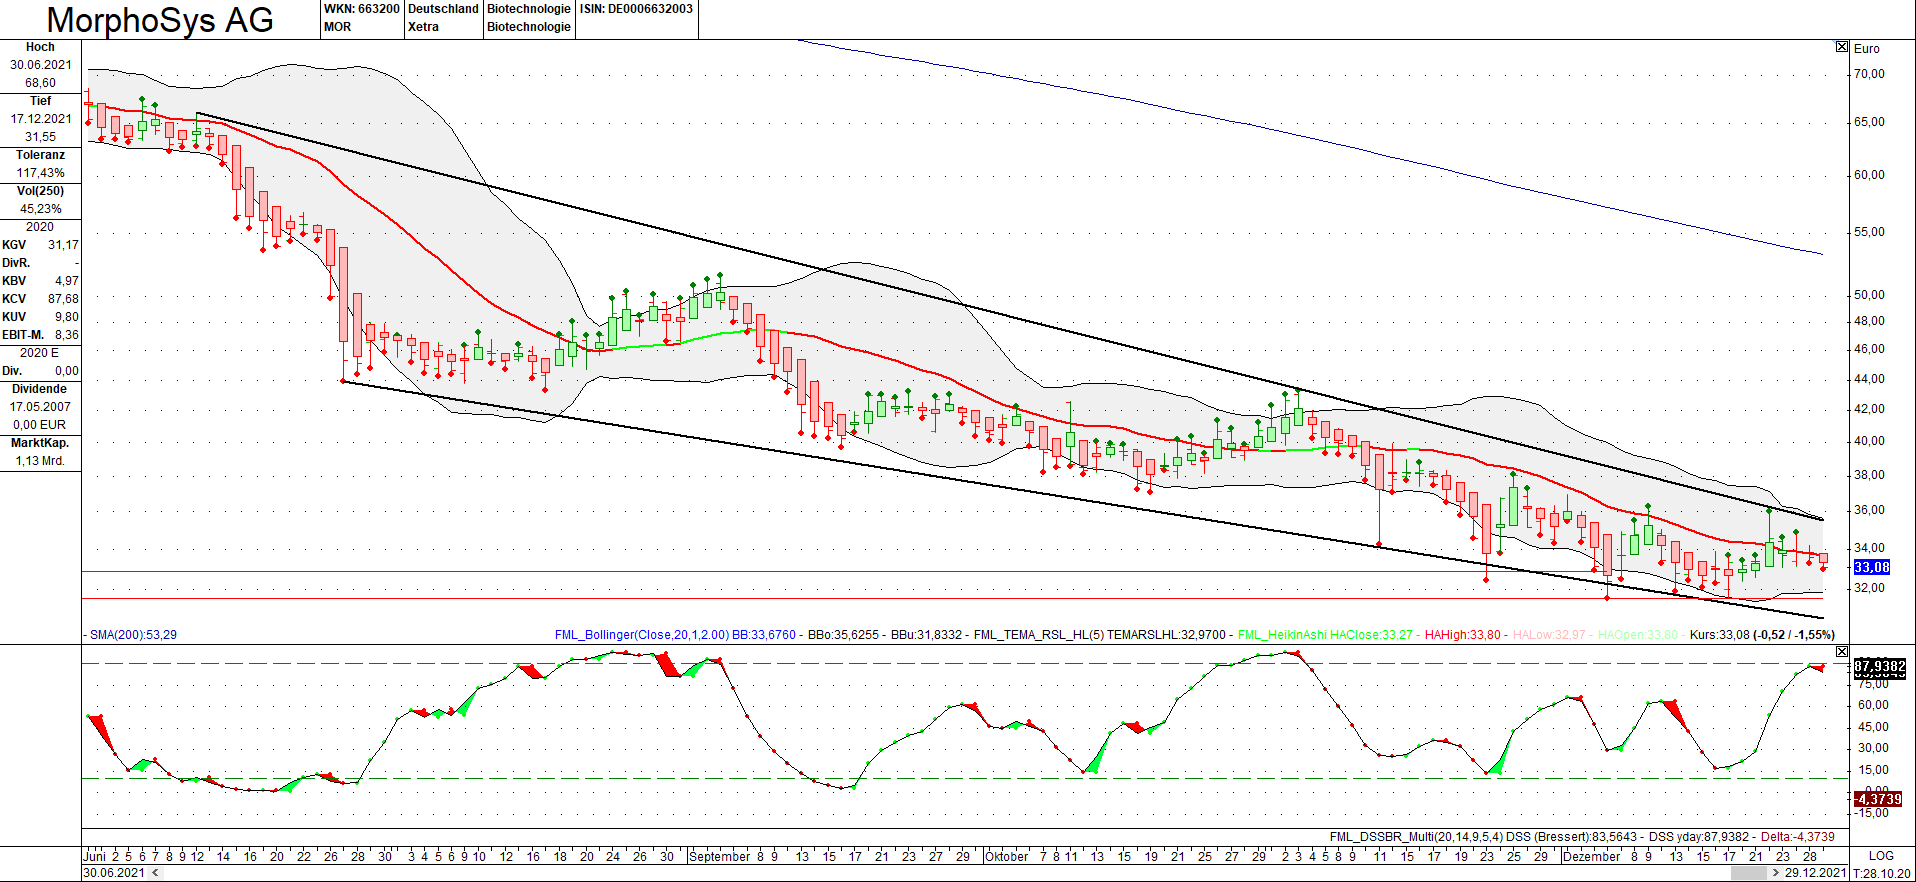
Task: Click the MarktKap. label
Action: point(40,443)
